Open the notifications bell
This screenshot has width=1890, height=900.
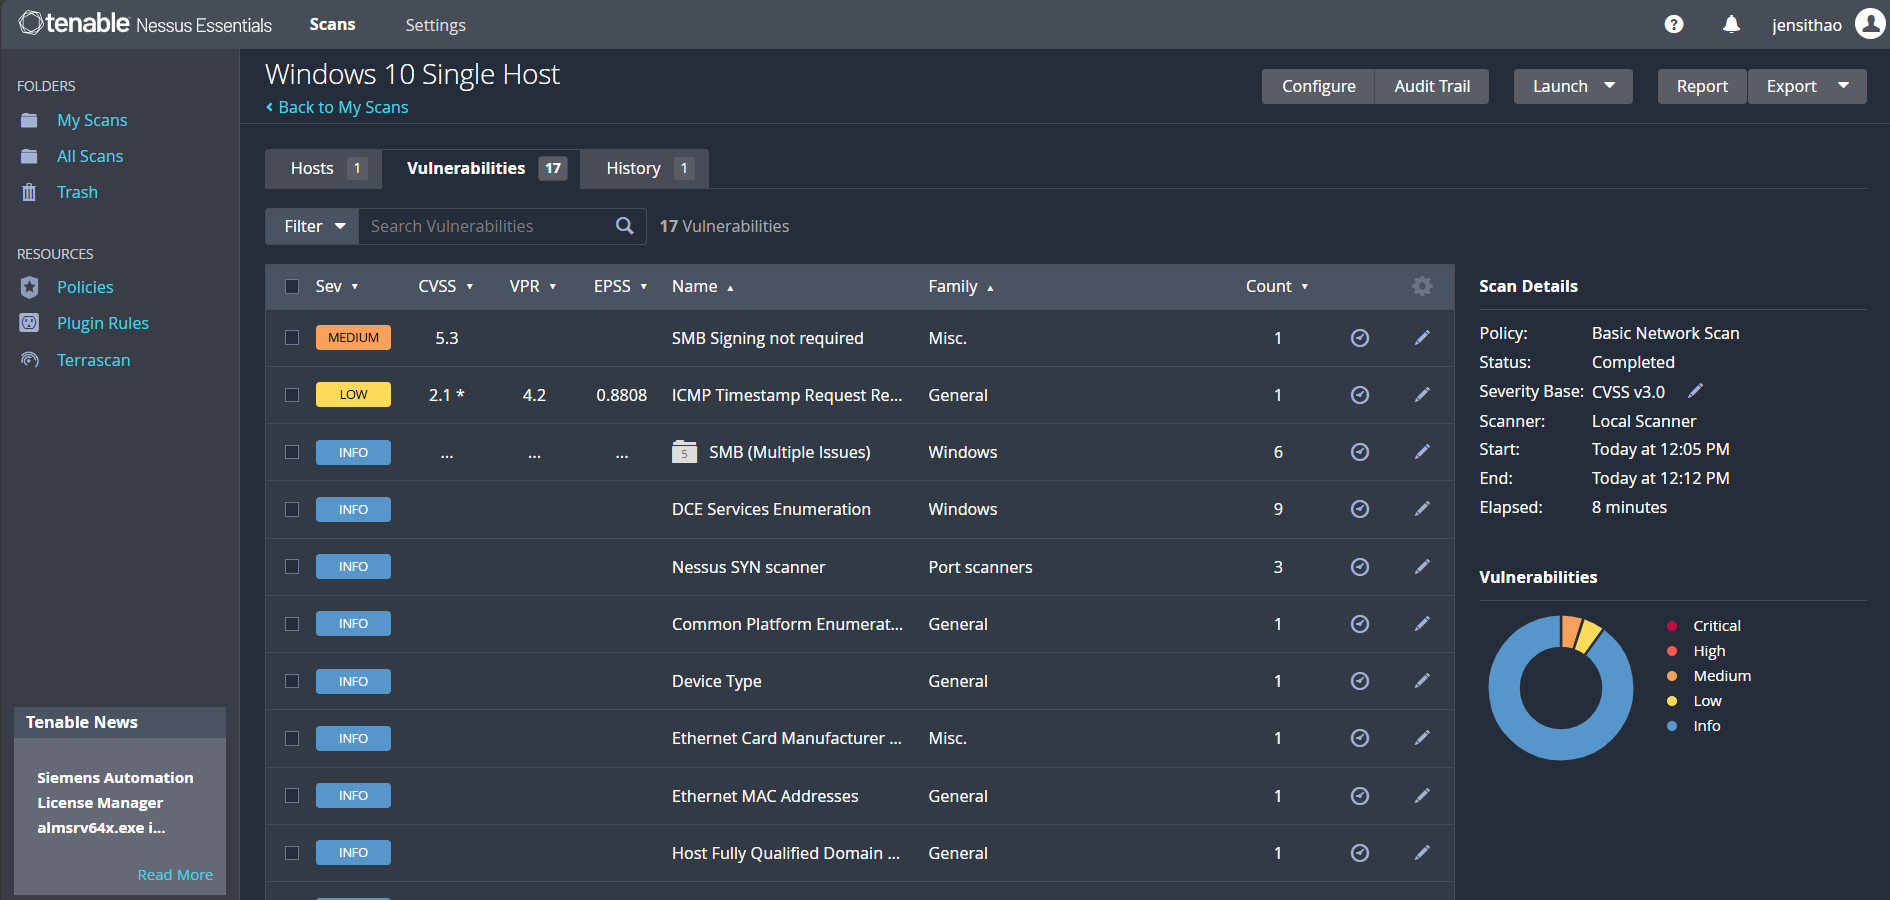coord(1732,24)
